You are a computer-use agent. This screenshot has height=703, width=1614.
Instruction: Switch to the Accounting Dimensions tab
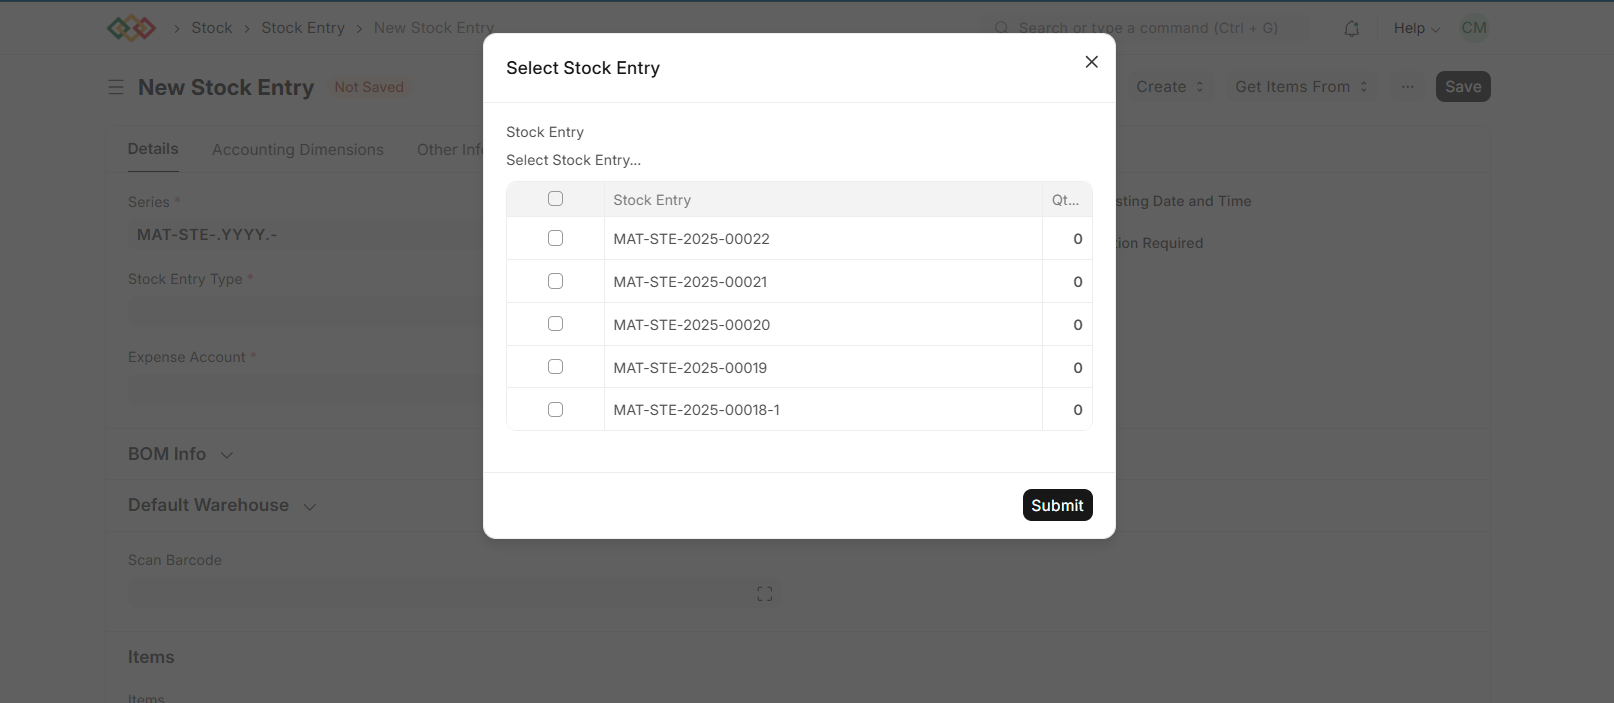(298, 150)
